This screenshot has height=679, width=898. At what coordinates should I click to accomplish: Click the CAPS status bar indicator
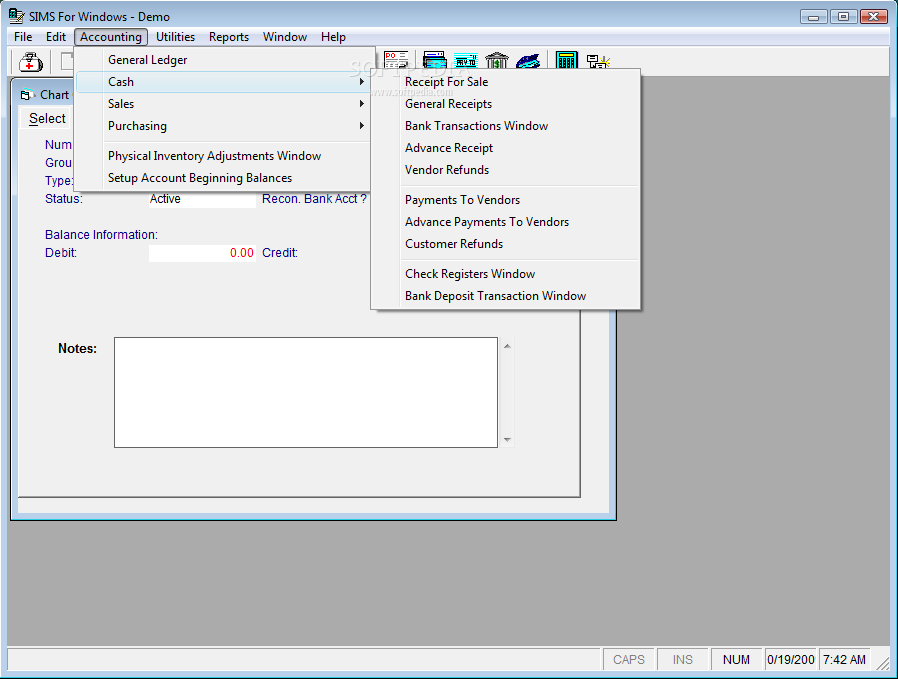pyautogui.click(x=628, y=660)
